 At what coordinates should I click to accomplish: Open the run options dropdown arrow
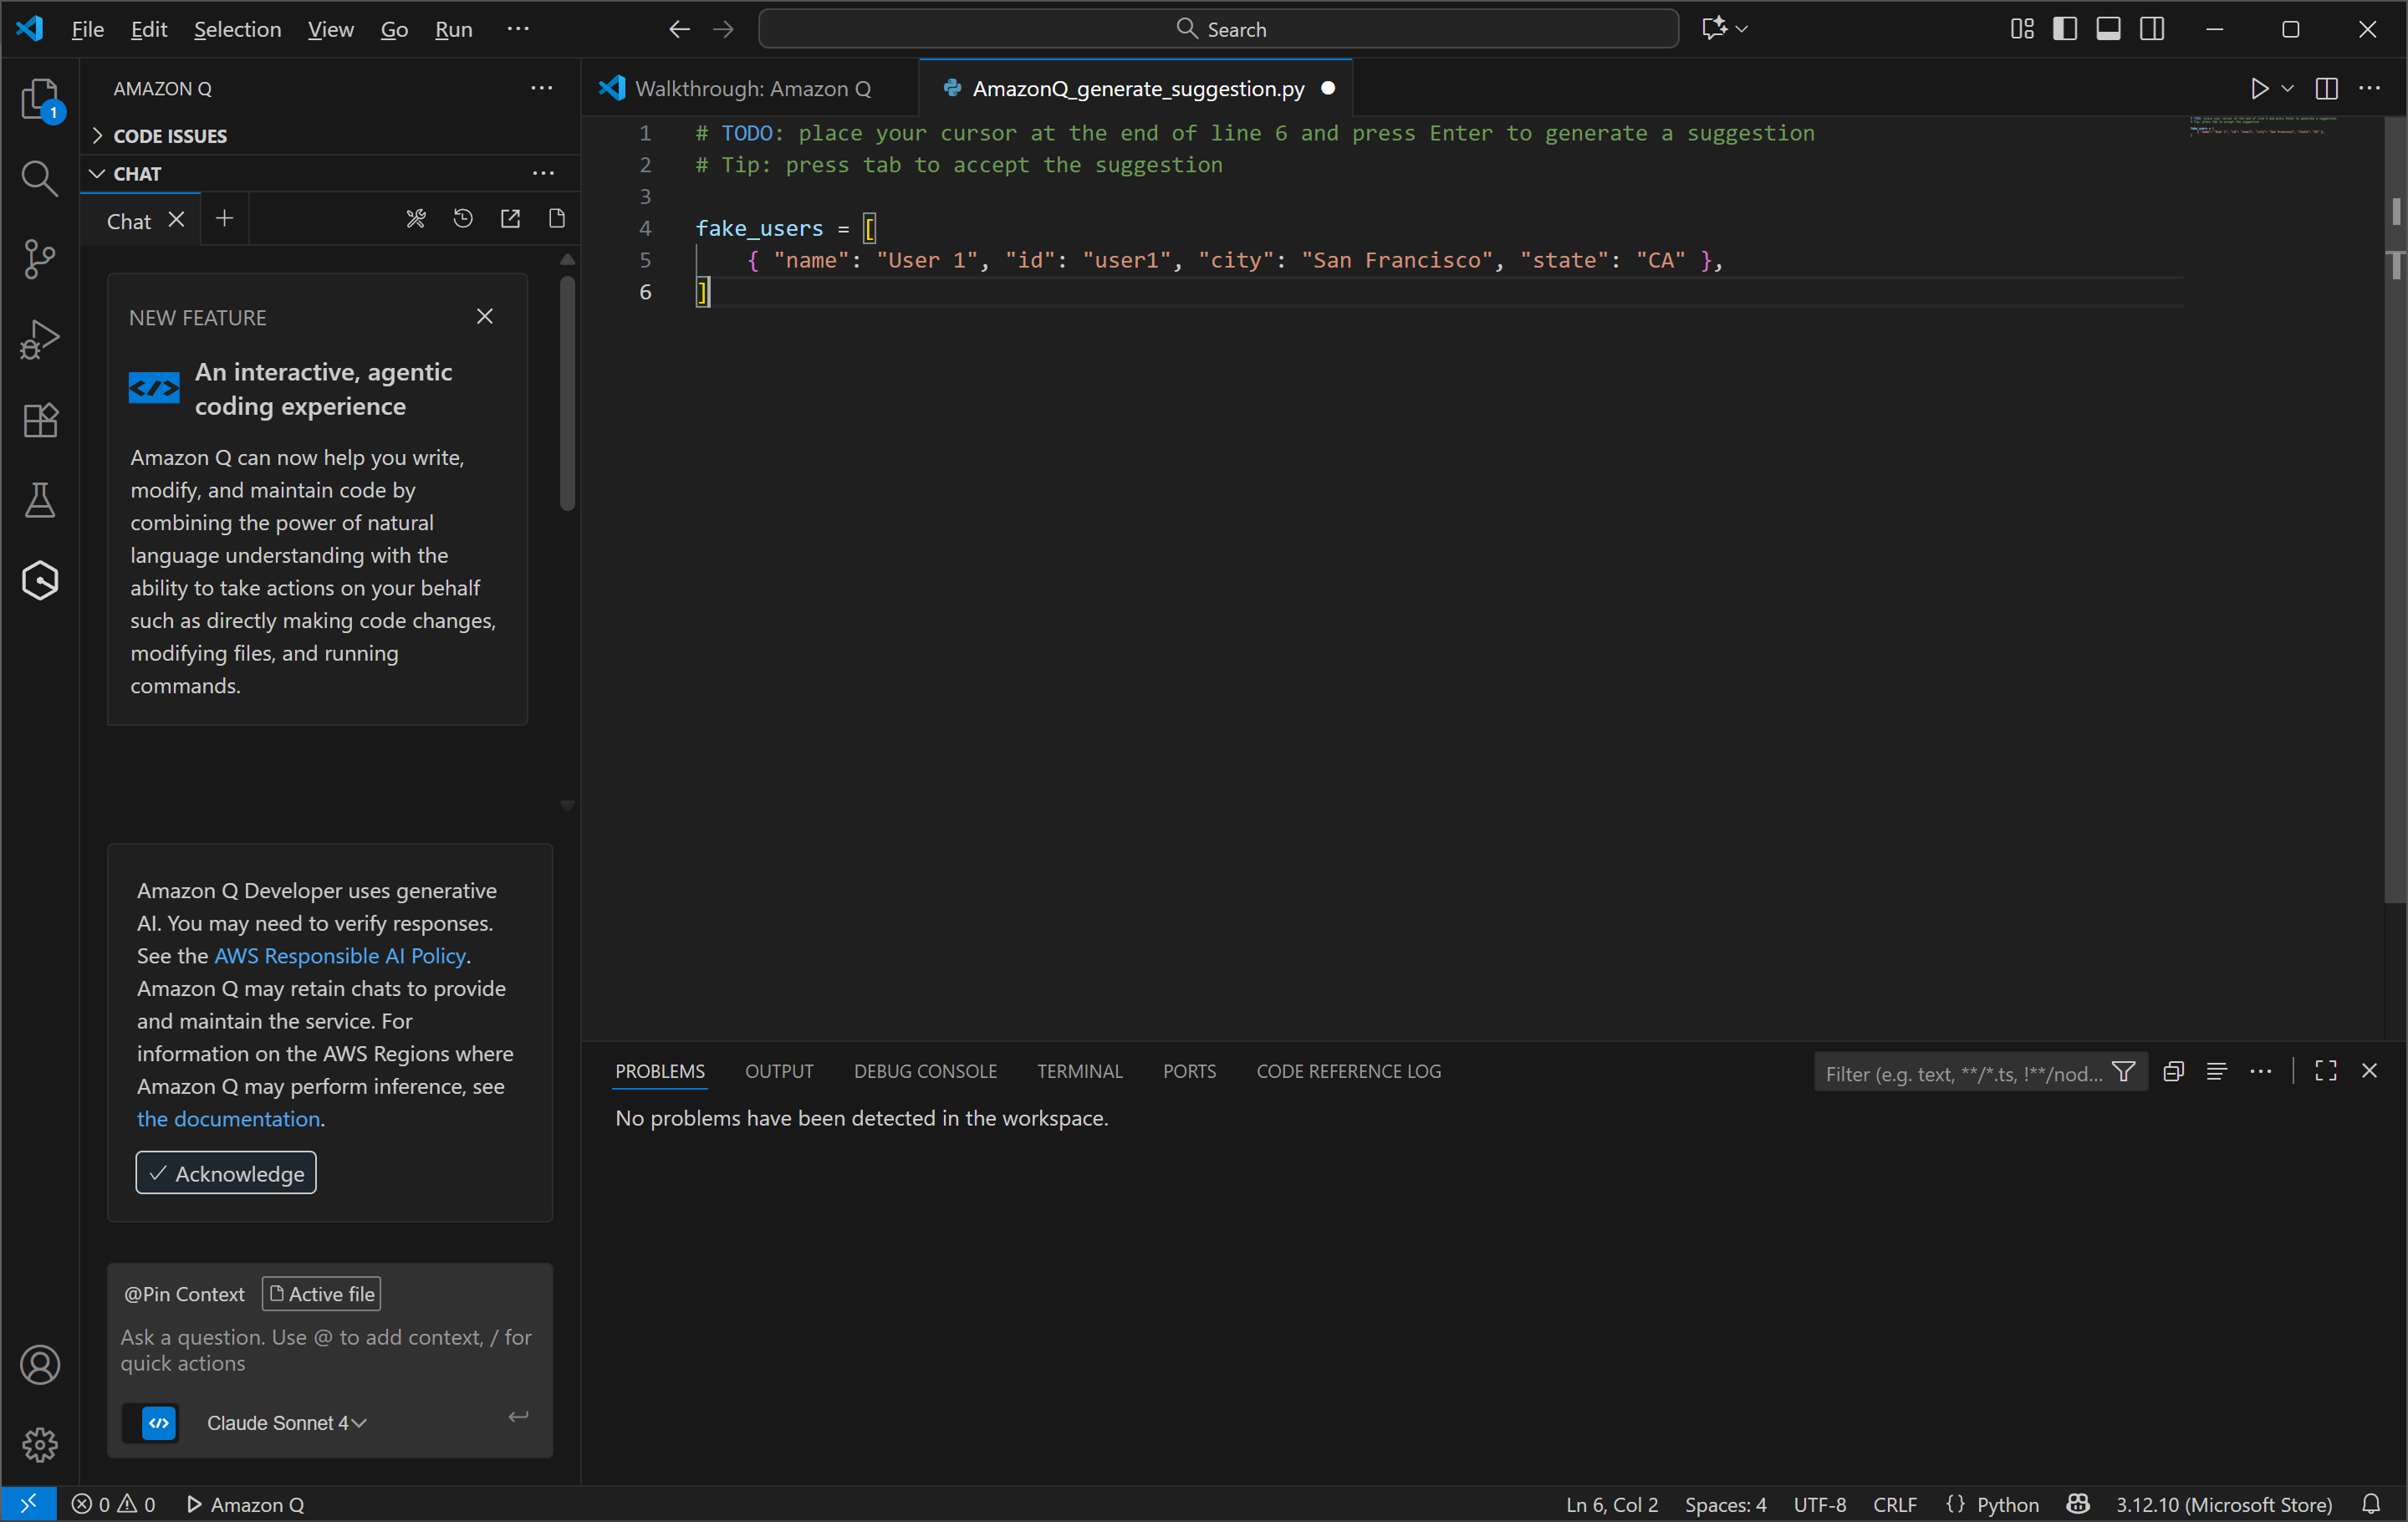[x=2287, y=88]
